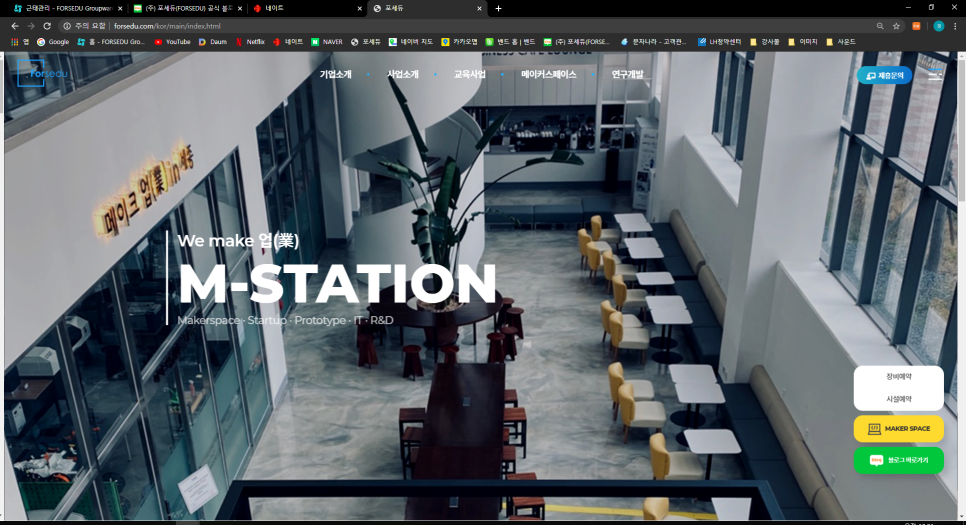Bookmark this page with the star icon
Viewport: 966px width, 525px height.
[x=896, y=26]
